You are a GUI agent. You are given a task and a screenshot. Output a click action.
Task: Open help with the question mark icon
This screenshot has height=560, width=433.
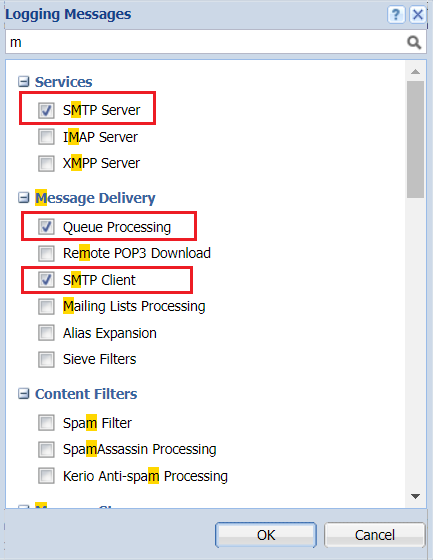(x=396, y=15)
